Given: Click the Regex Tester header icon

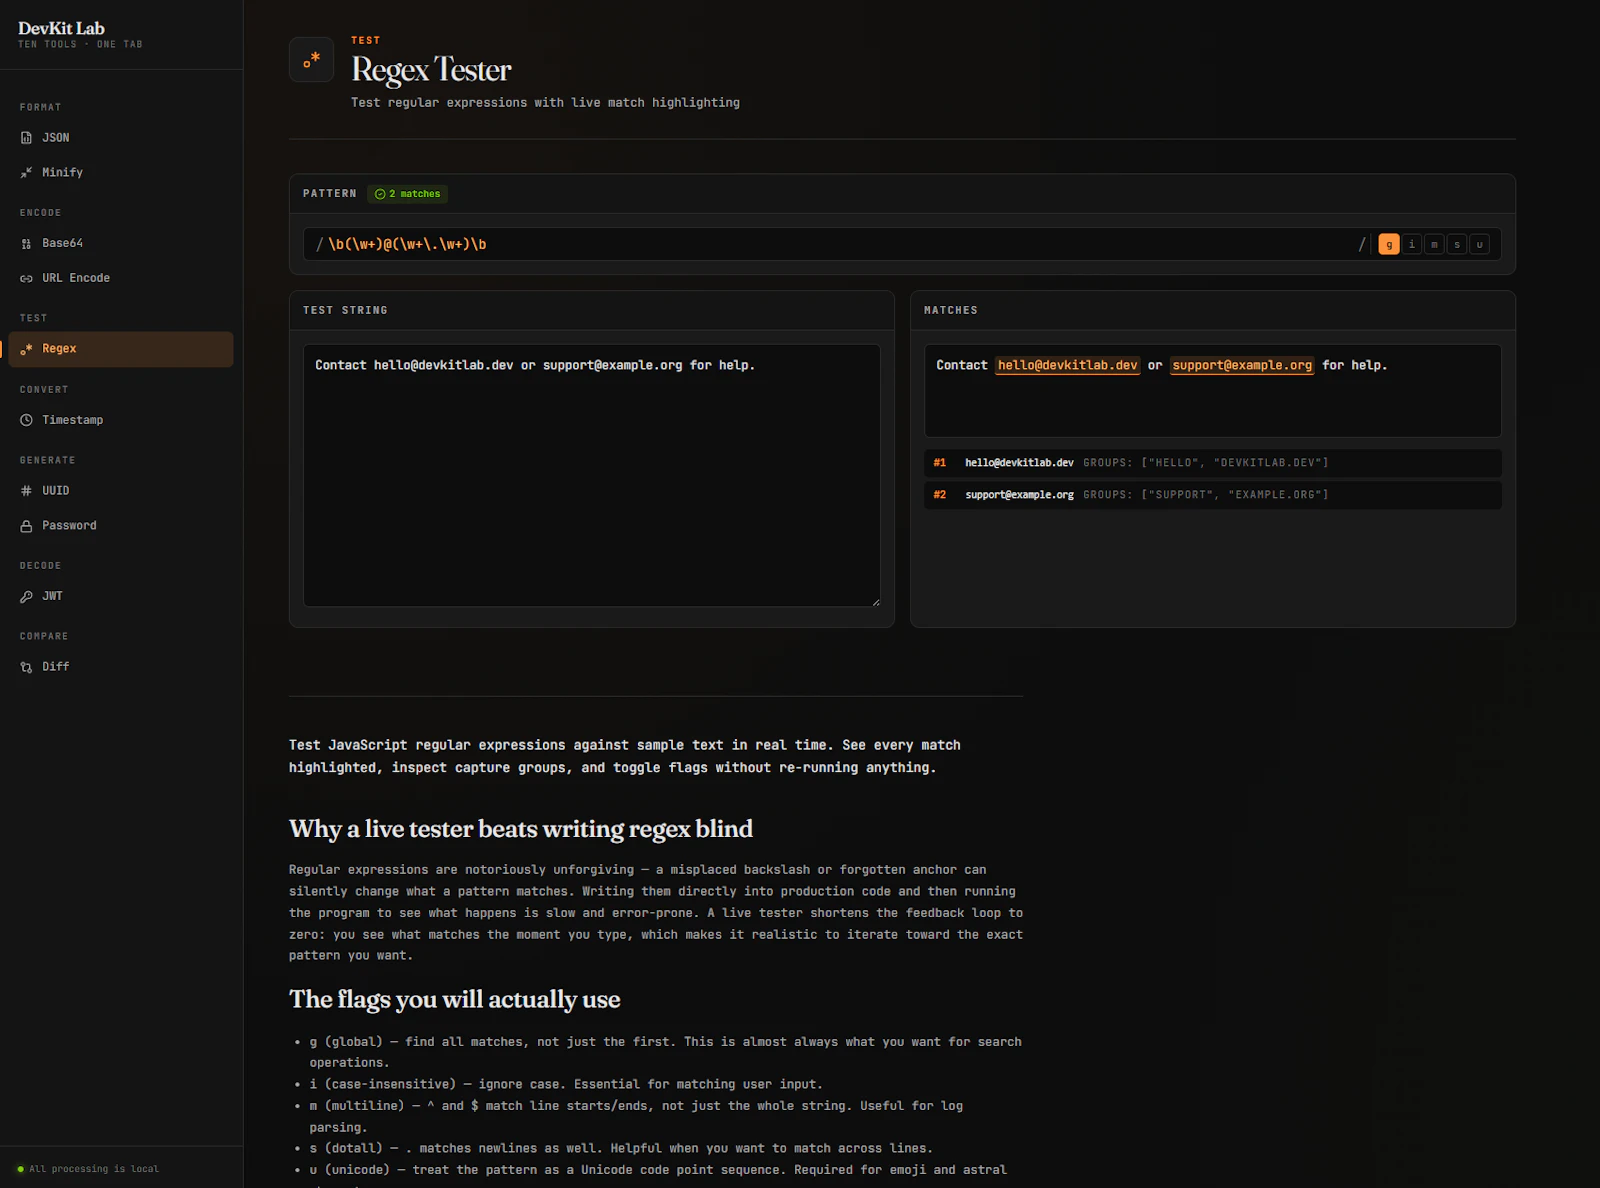Looking at the screenshot, I should [311, 60].
